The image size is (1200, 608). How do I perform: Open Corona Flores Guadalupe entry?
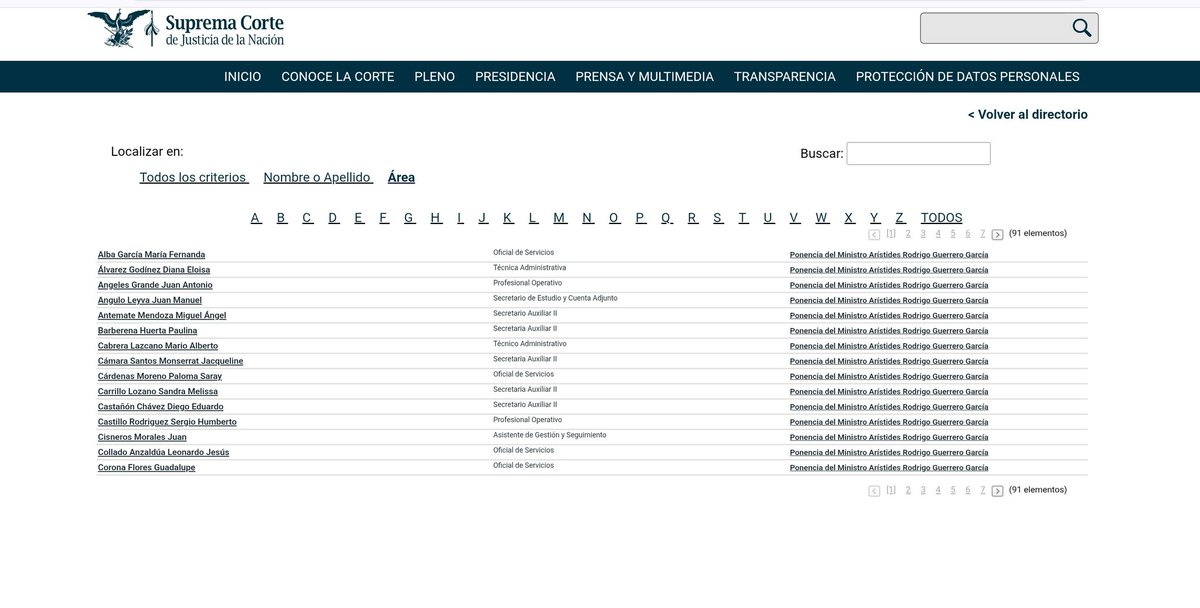146,468
